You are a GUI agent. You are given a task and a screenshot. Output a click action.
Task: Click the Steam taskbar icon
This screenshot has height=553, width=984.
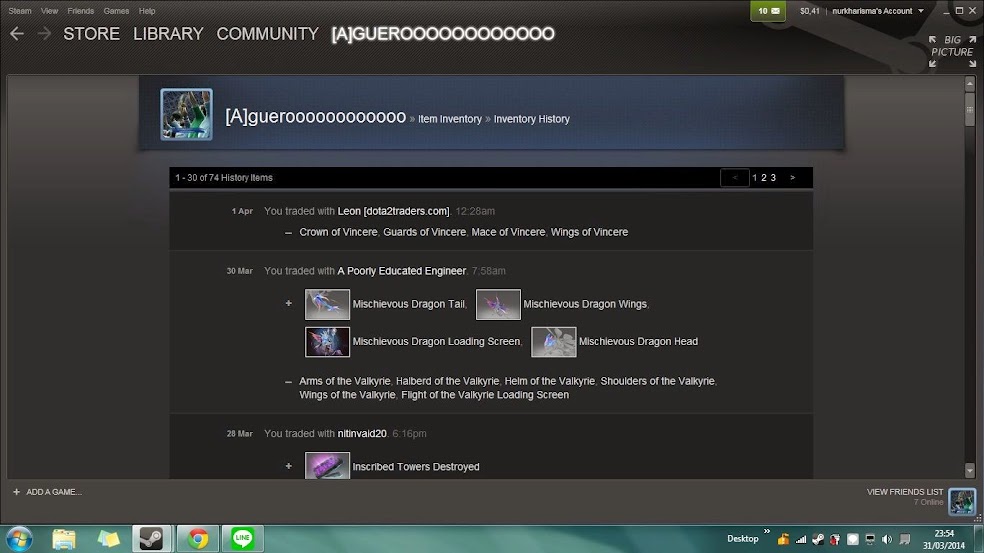point(151,539)
